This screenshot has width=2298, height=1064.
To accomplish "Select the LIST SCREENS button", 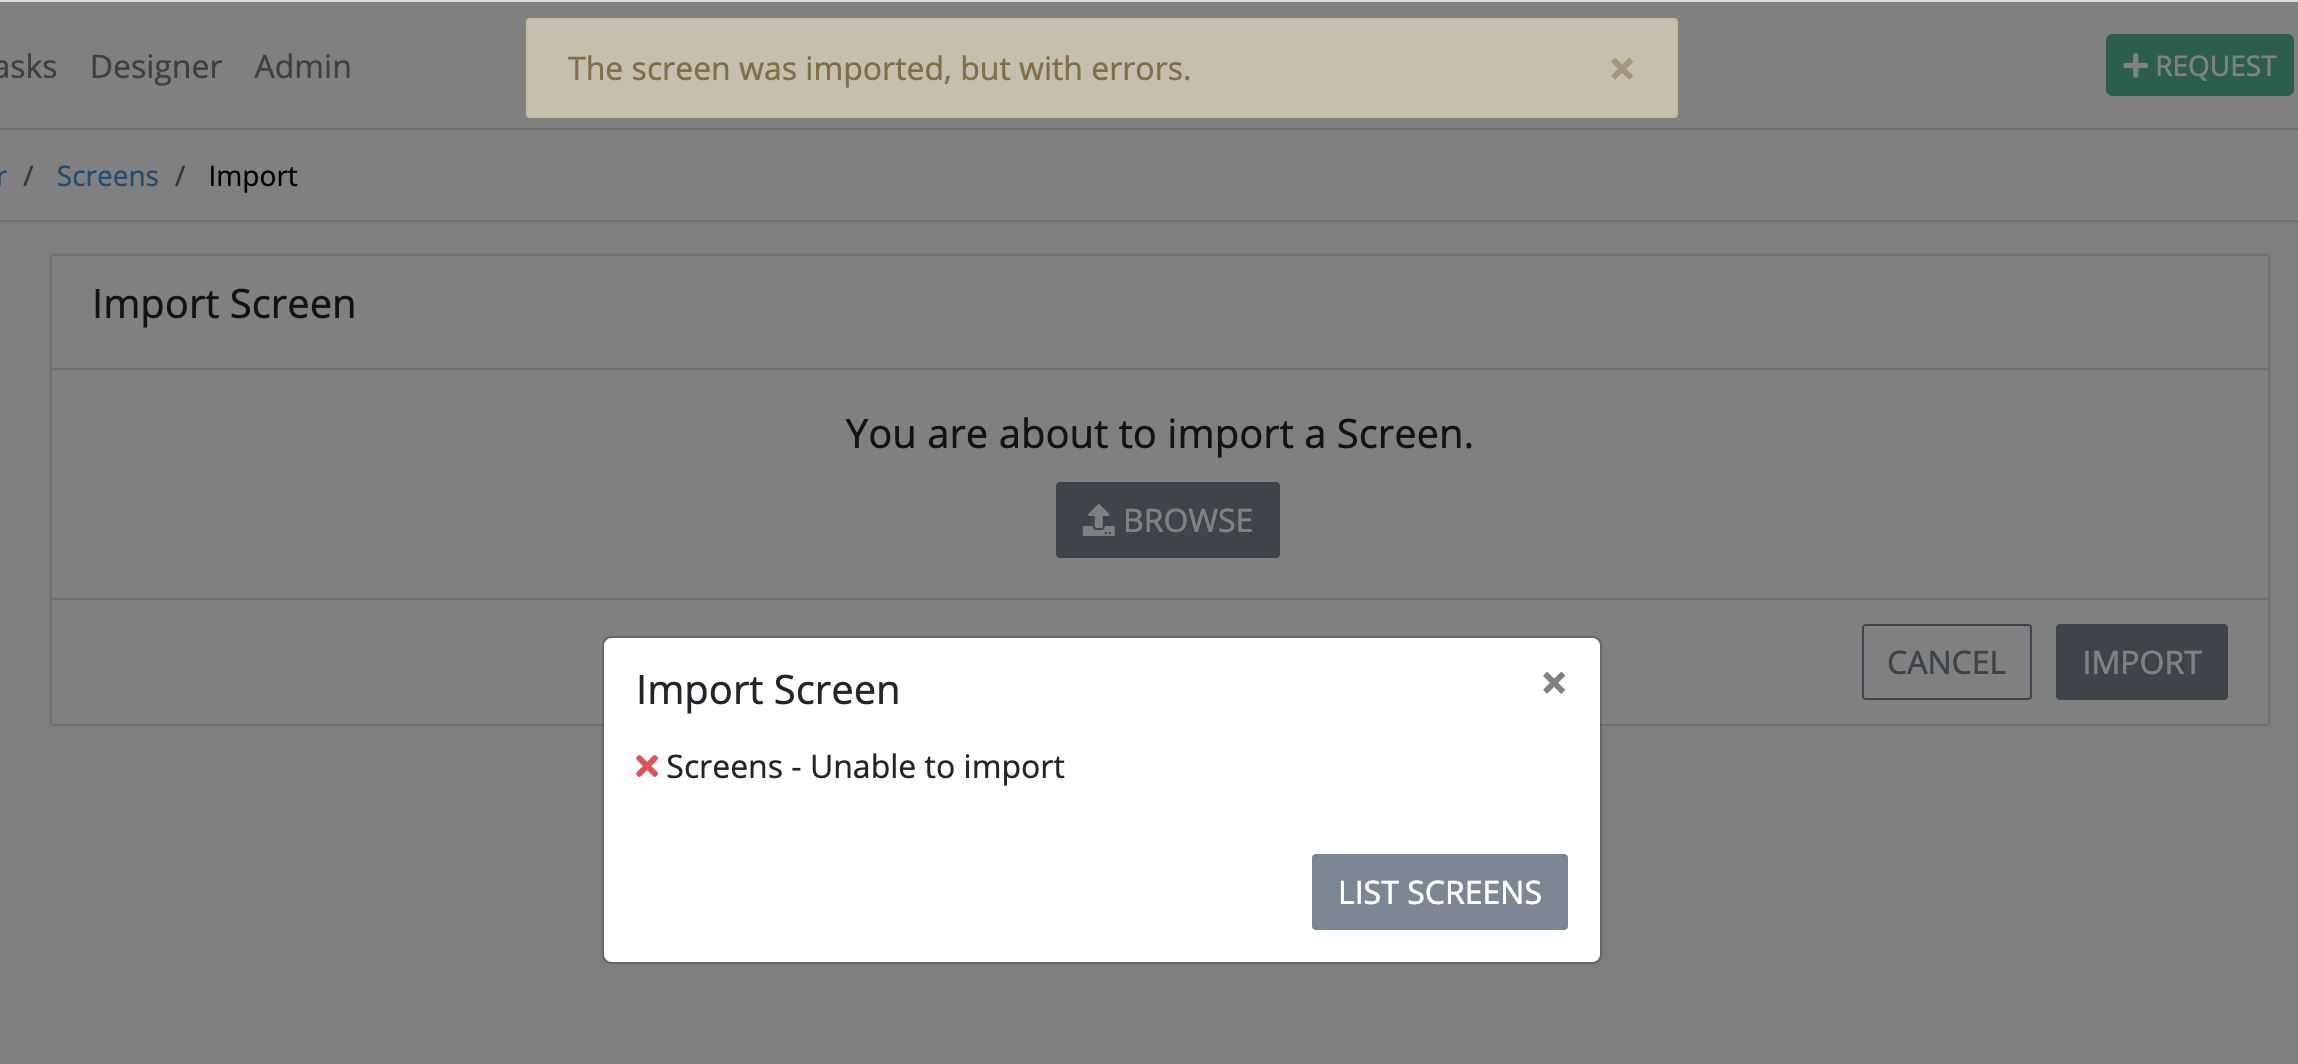I will (x=1437, y=891).
